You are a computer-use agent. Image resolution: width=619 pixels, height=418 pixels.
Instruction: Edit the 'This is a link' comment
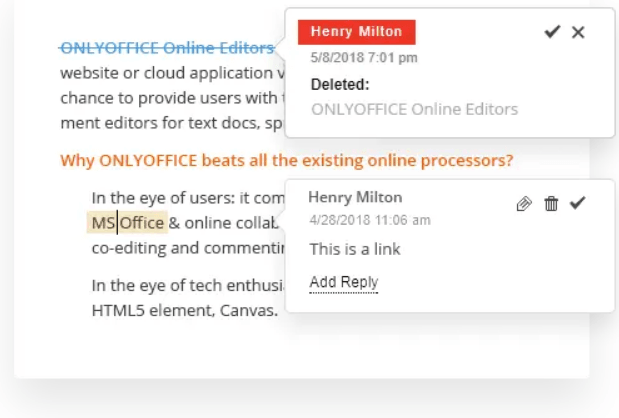tap(524, 204)
